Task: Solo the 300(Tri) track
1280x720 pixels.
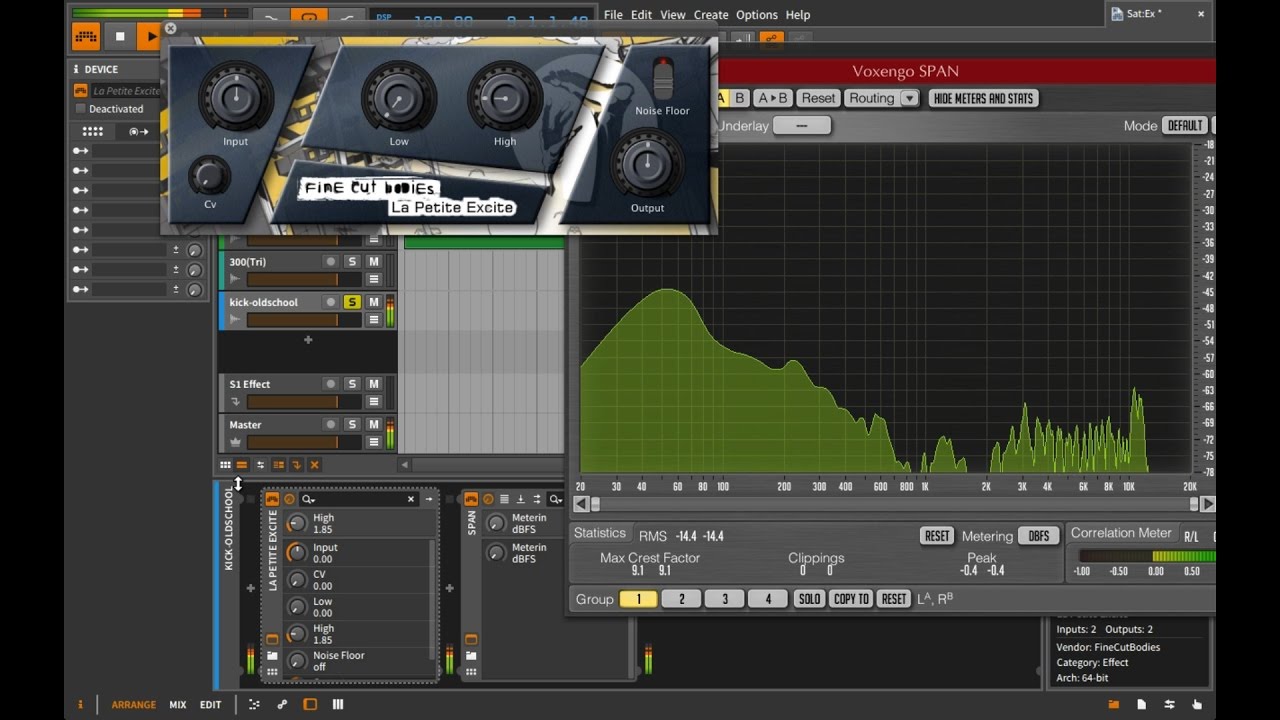Action: pos(352,262)
